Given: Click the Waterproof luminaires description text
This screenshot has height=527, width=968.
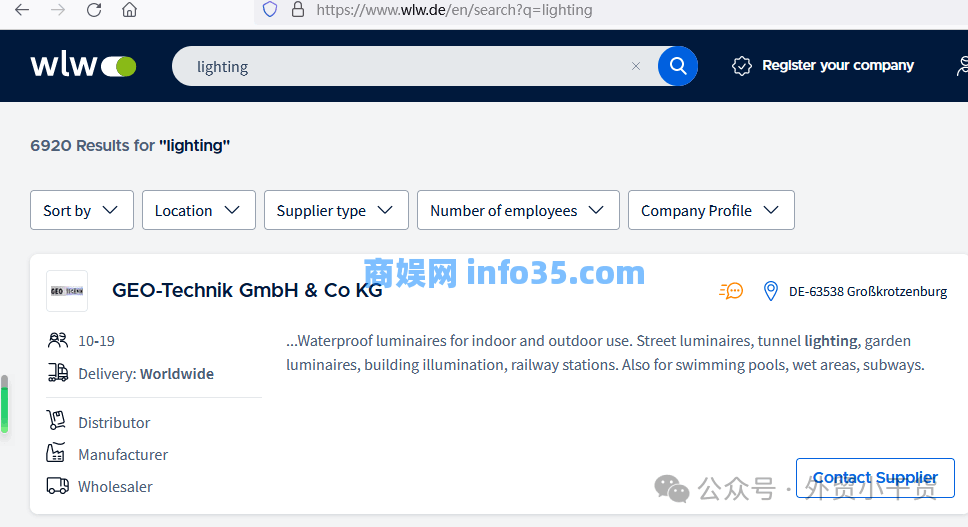Looking at the screenshot, I should (x=605, y=353).
